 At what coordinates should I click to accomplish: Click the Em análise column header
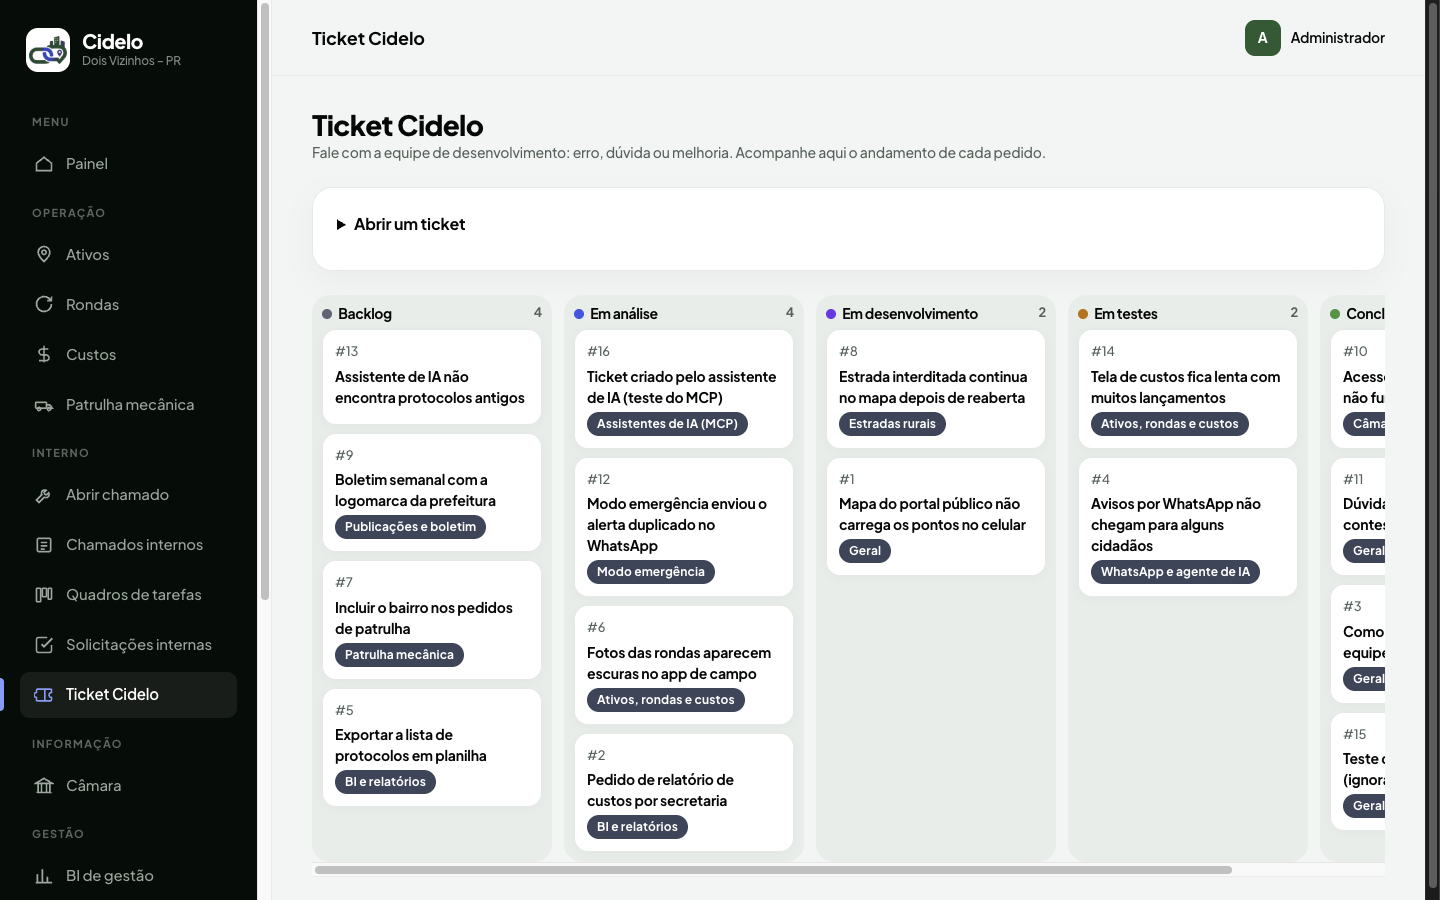coord(684,314)
